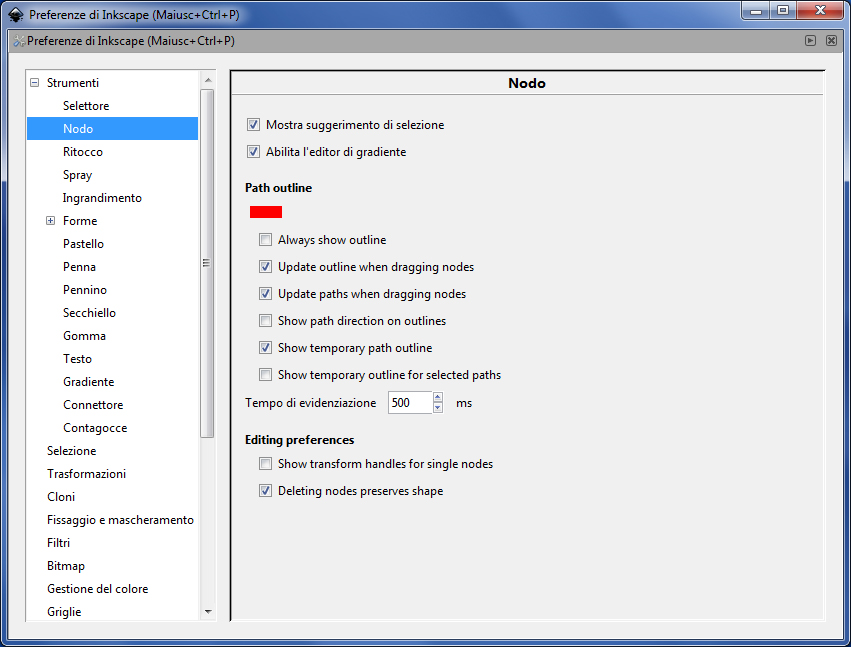Image resolution: width=851 pixels, height=647 pixels.
Task: Go to Gestione del colore settings
Action: click(x=97, y=589)
